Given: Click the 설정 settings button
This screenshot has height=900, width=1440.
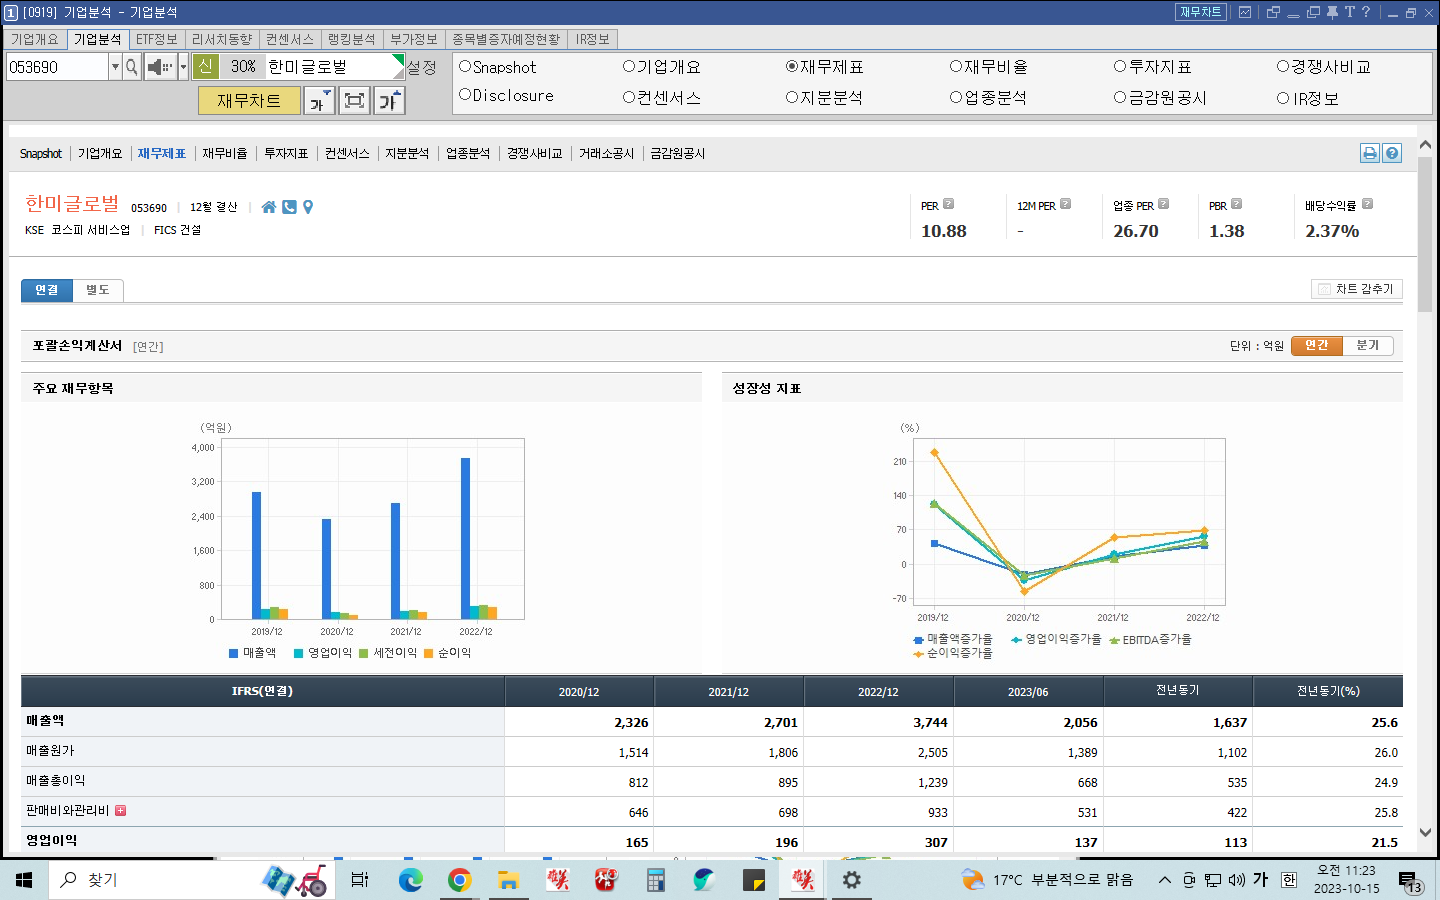Looking at the screenshot, I should point(422,67).
